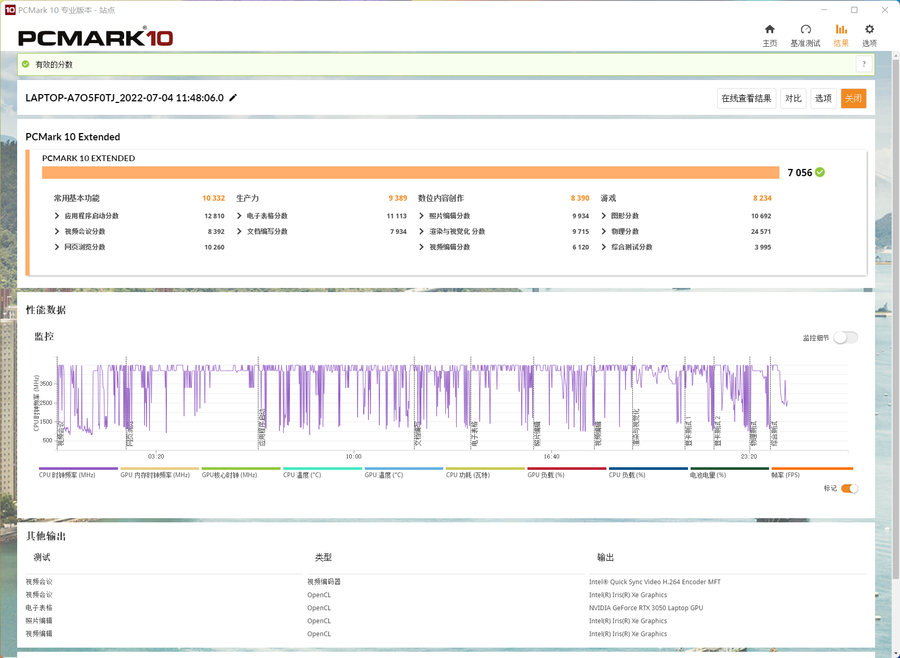Toggle the 监控细节 switch
This screenshot has width=900, height=658.
pyautogui.click(x=845, y=338)
